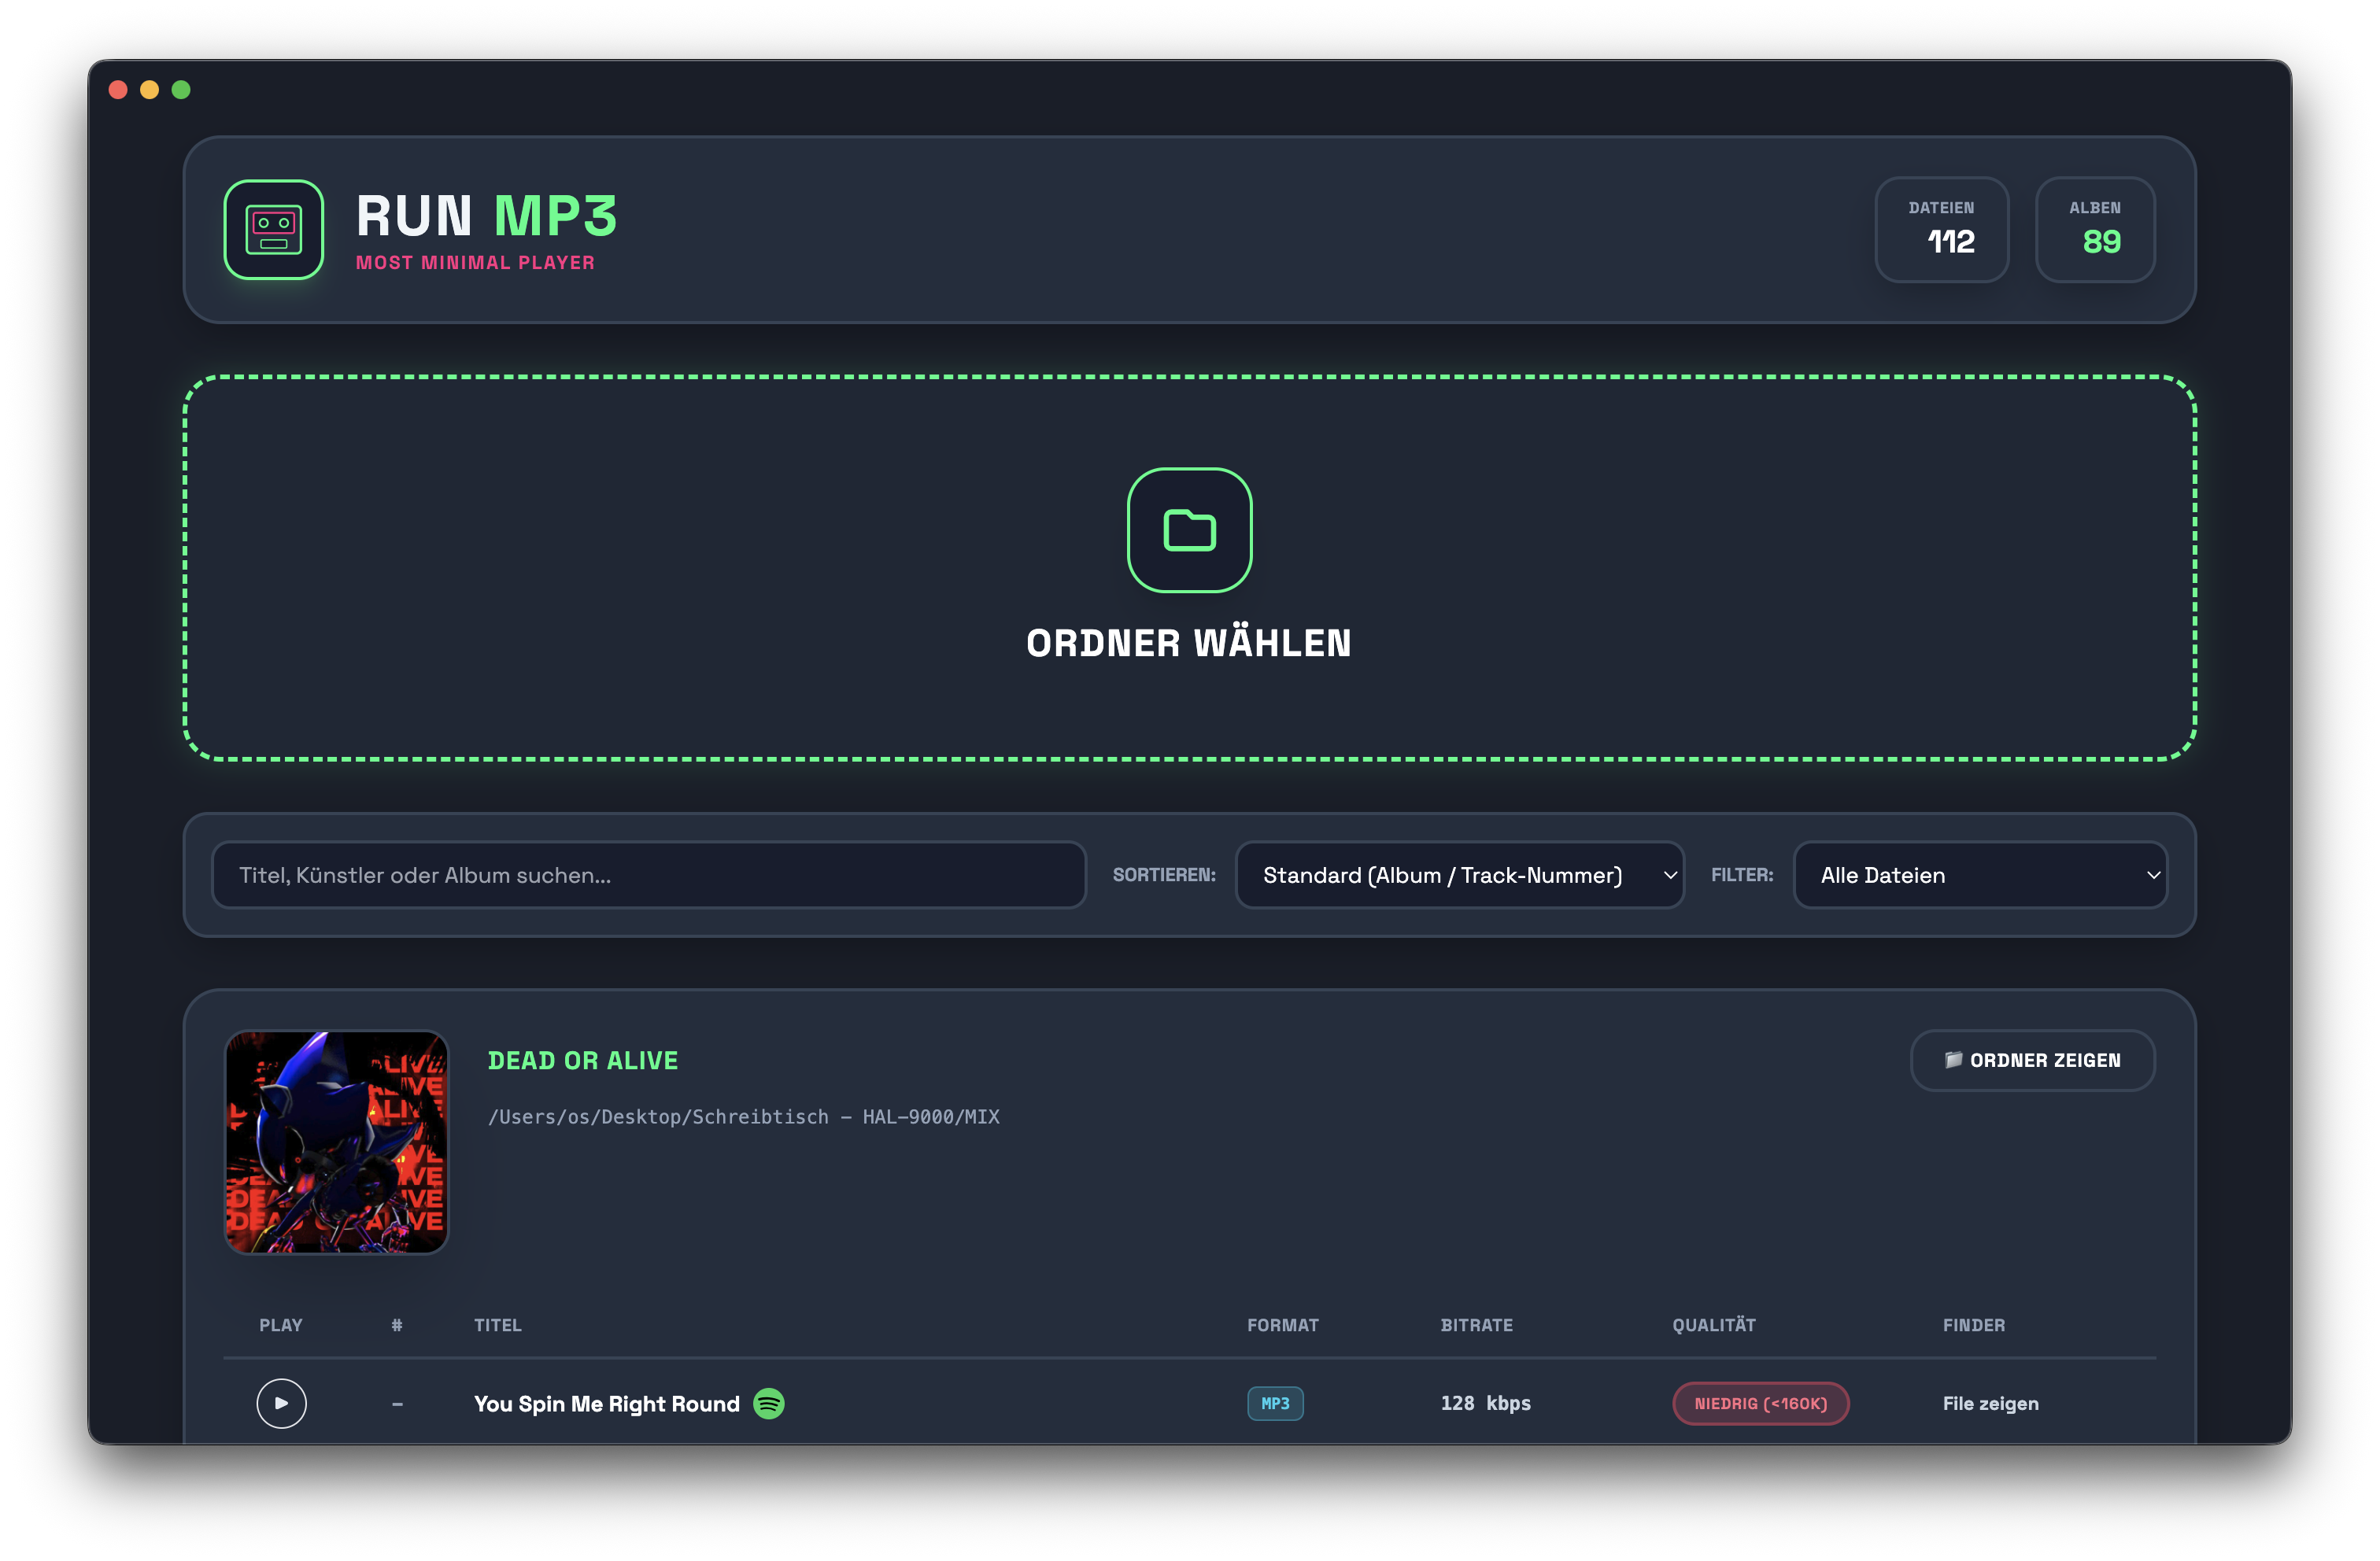The image size is (2380, 1561).
Task: Click the Most Minimal Player subtitle
Action: (475, 262)
